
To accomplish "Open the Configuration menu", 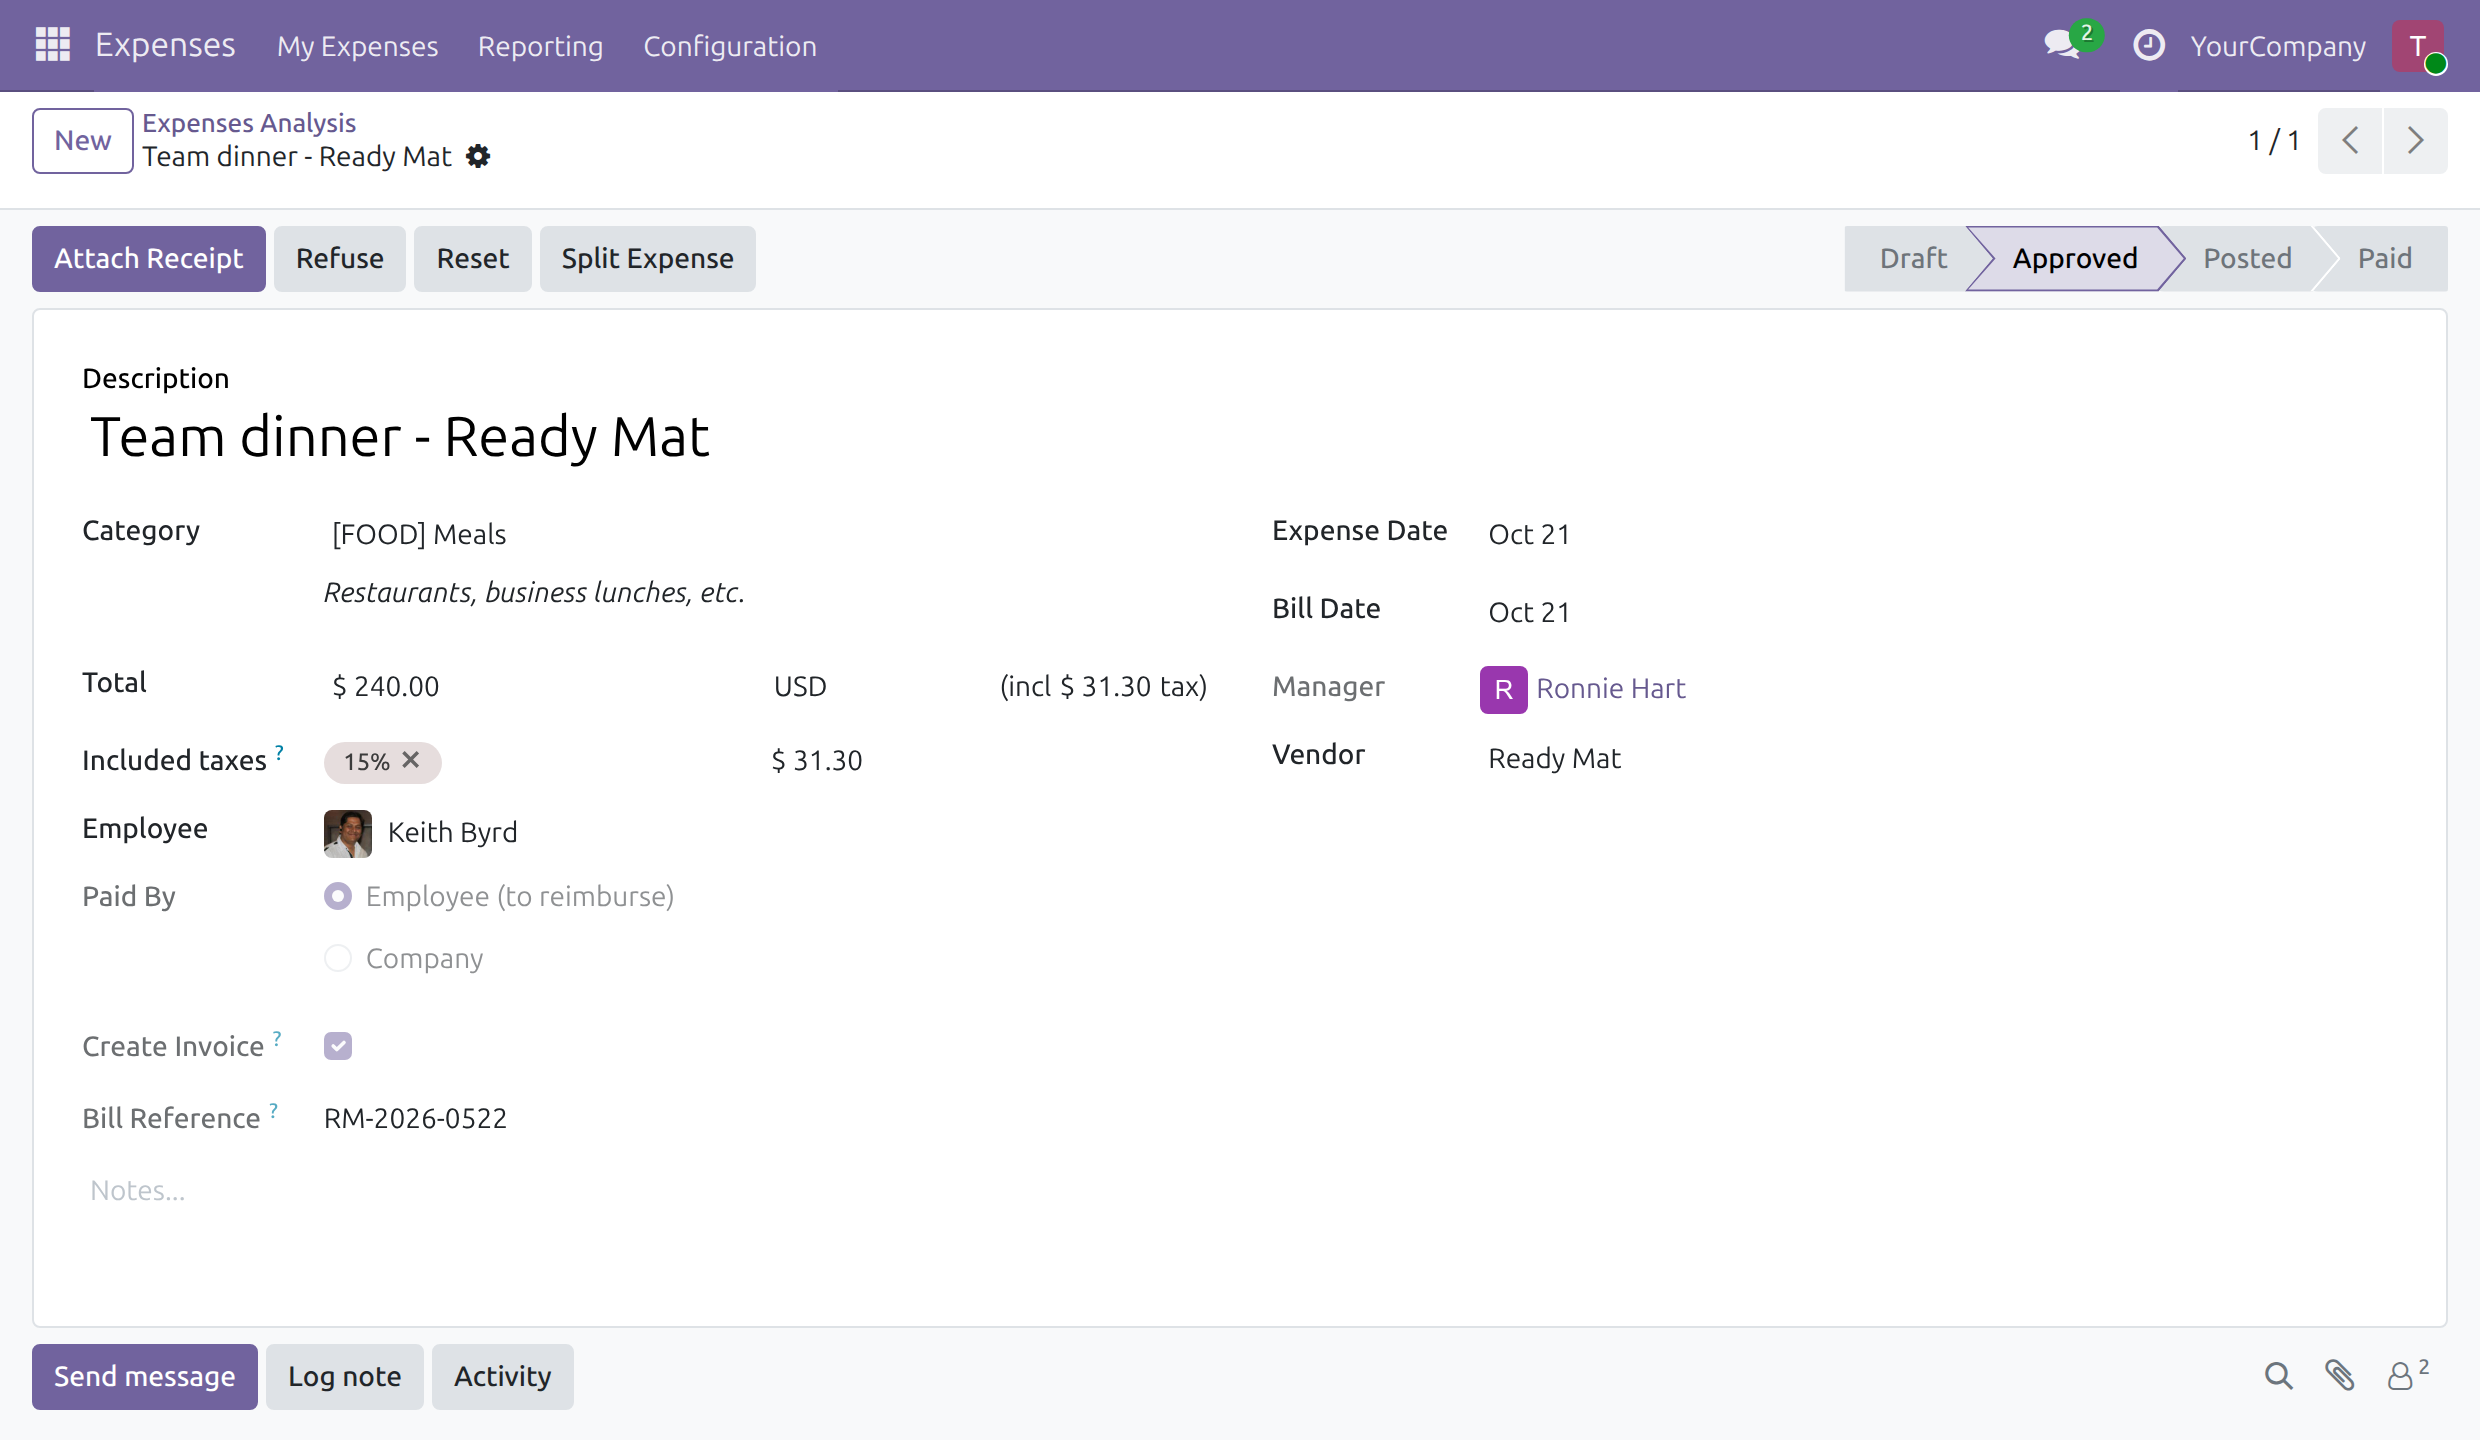I will point(730,46).
